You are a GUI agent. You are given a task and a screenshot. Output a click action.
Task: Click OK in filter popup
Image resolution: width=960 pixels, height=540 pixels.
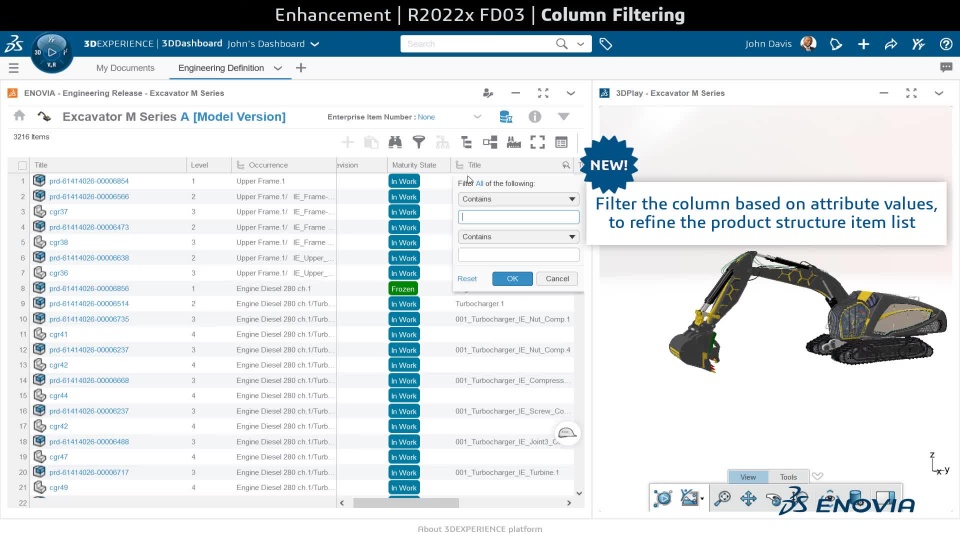coord(512,279)
